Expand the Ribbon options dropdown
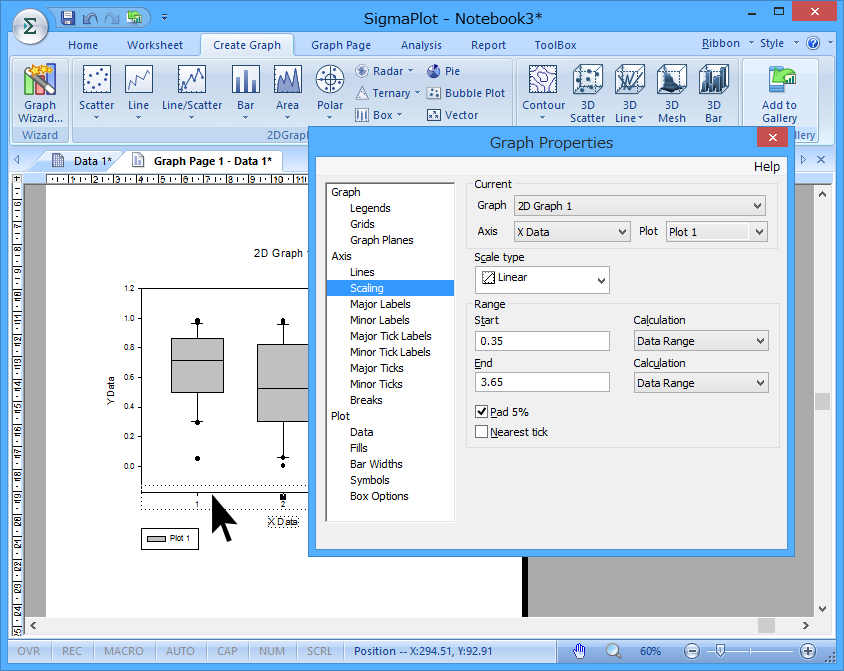 pyautogui.click(x=727, y=43)
